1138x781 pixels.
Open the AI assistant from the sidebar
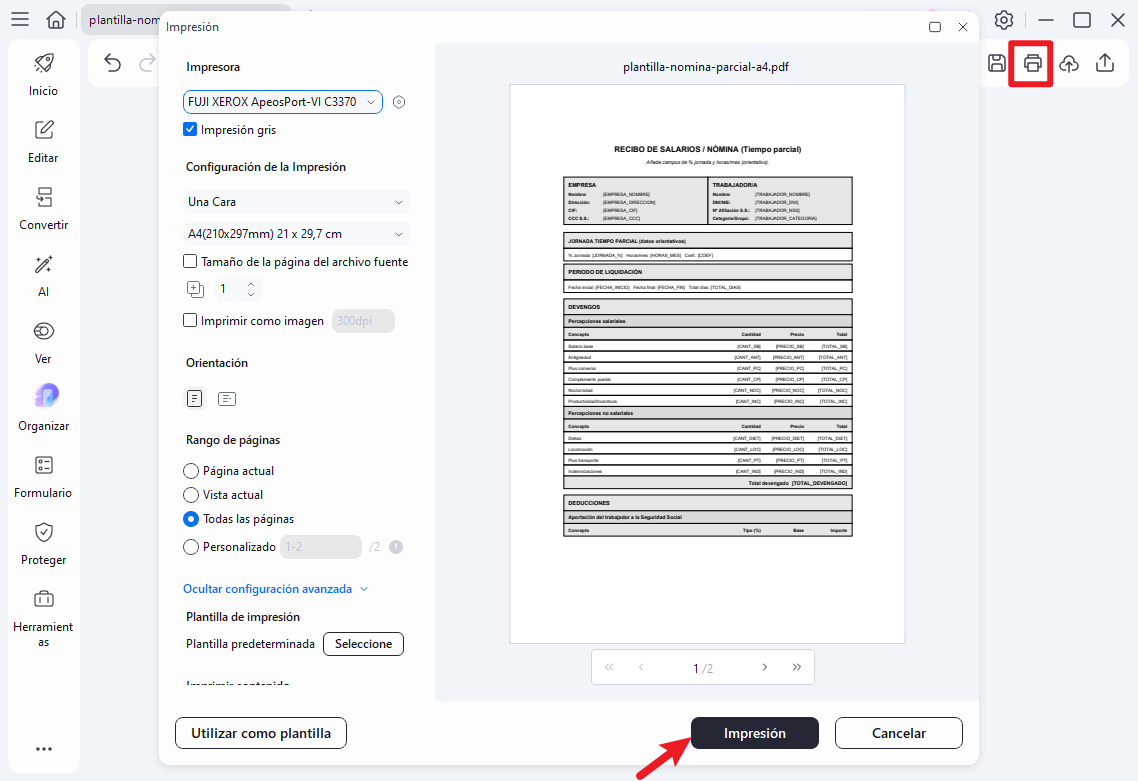[x=43, y=276]
